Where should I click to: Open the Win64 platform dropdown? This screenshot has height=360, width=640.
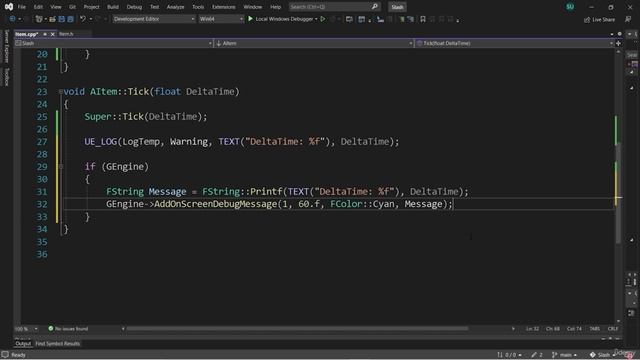point(221,19)
